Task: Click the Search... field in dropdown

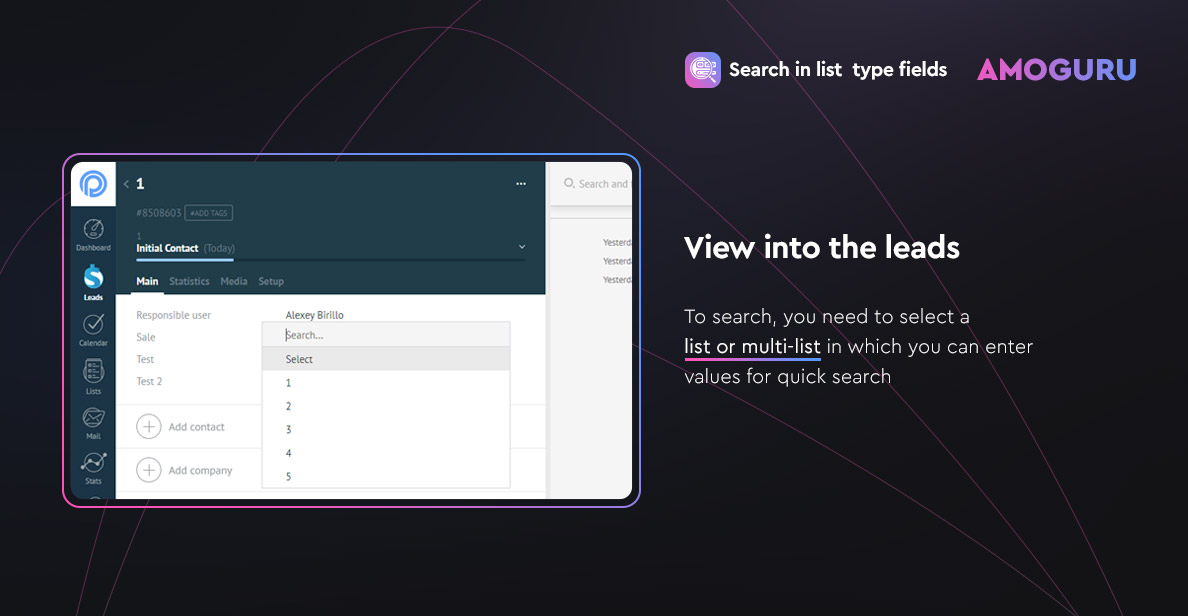Action: pos(385,335)
